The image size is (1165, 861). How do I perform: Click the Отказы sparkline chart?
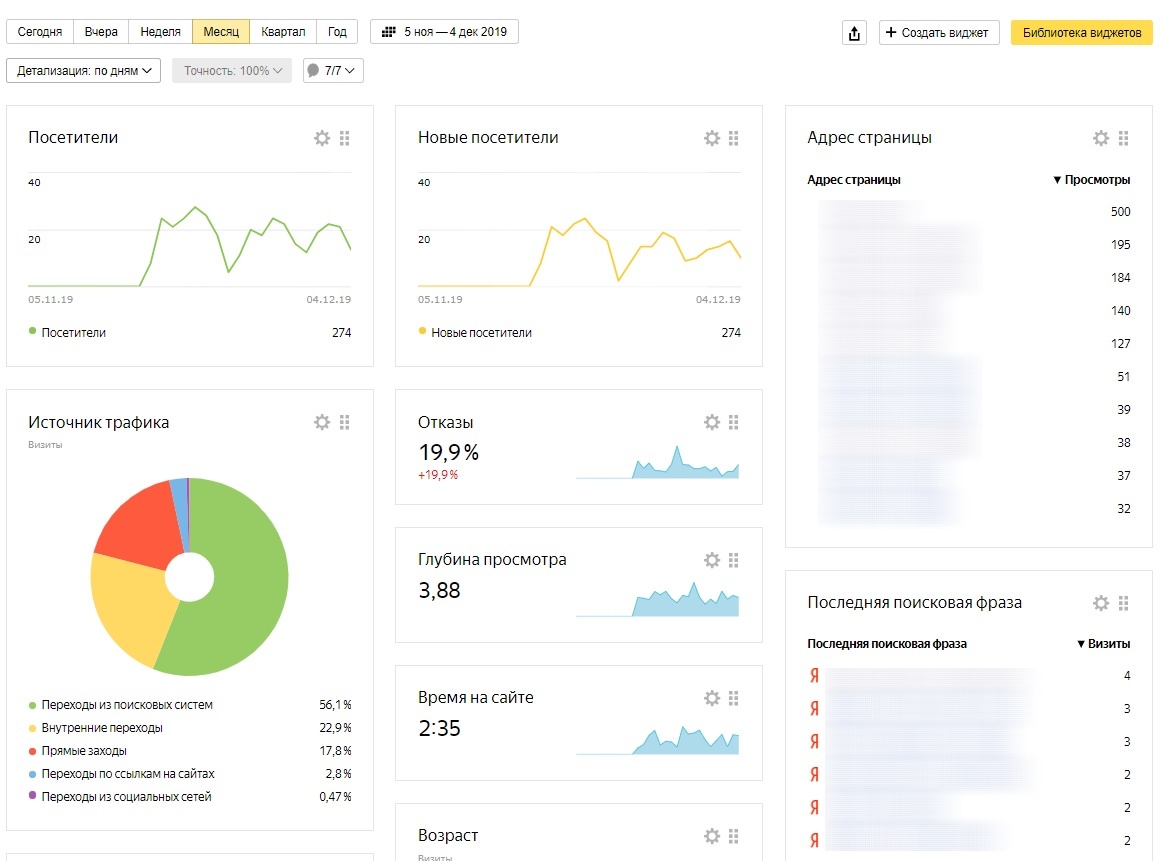coord(658,462)
